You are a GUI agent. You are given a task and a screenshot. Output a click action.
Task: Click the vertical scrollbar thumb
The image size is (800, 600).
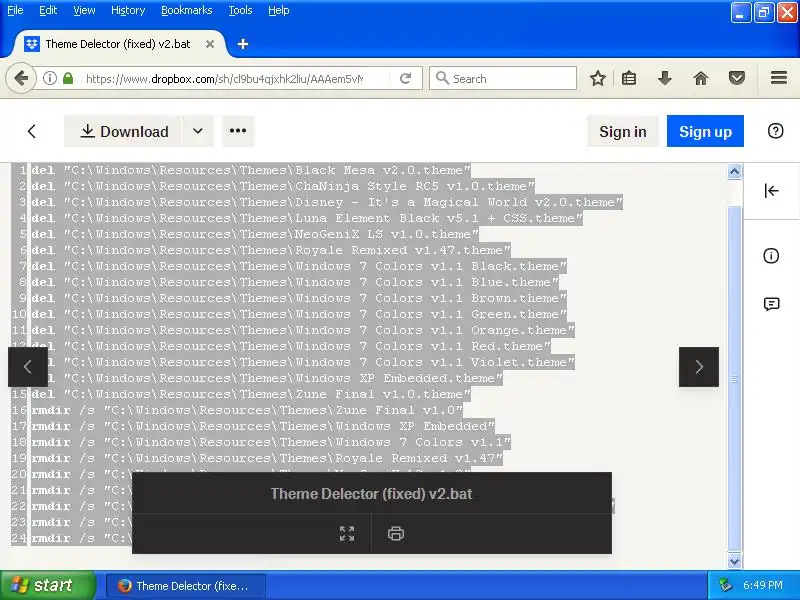click(x=734, y=379)
